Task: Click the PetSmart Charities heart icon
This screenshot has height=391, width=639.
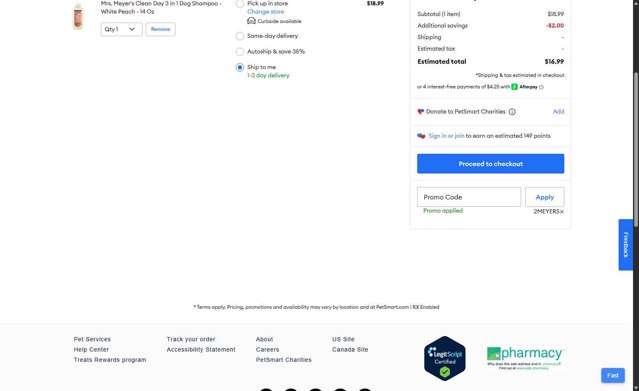Action: coord(421,112)
